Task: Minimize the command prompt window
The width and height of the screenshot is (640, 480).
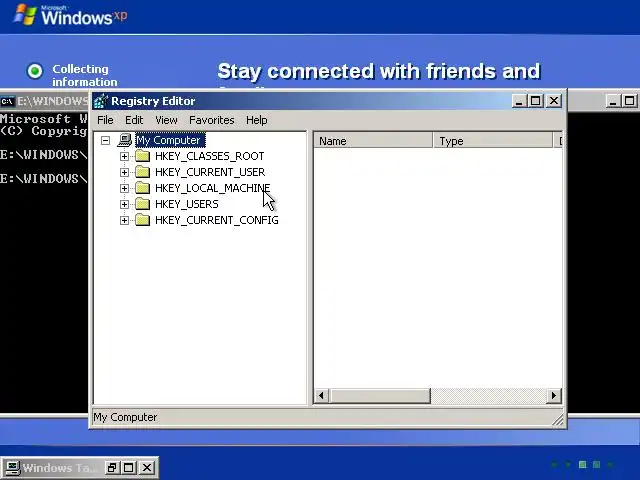Action: 612,101
